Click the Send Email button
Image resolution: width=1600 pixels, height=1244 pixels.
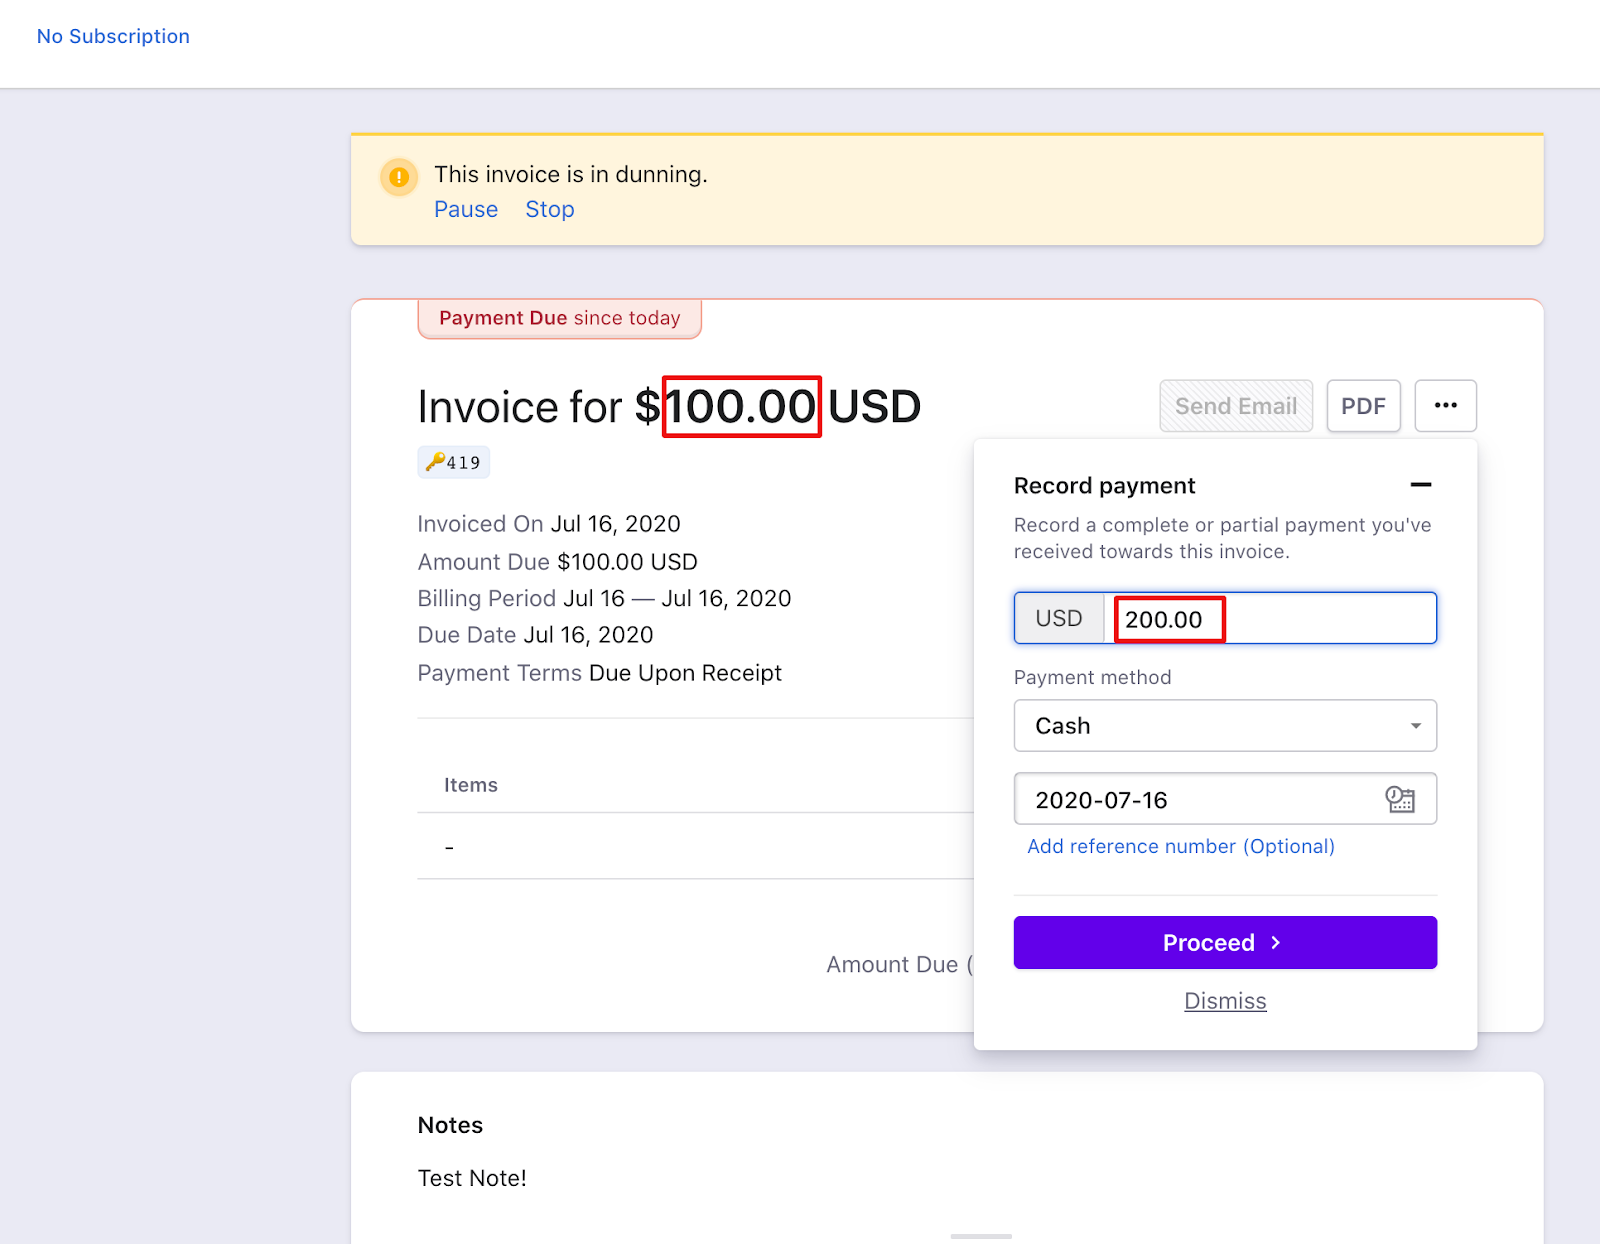[x=1236, y=406]
